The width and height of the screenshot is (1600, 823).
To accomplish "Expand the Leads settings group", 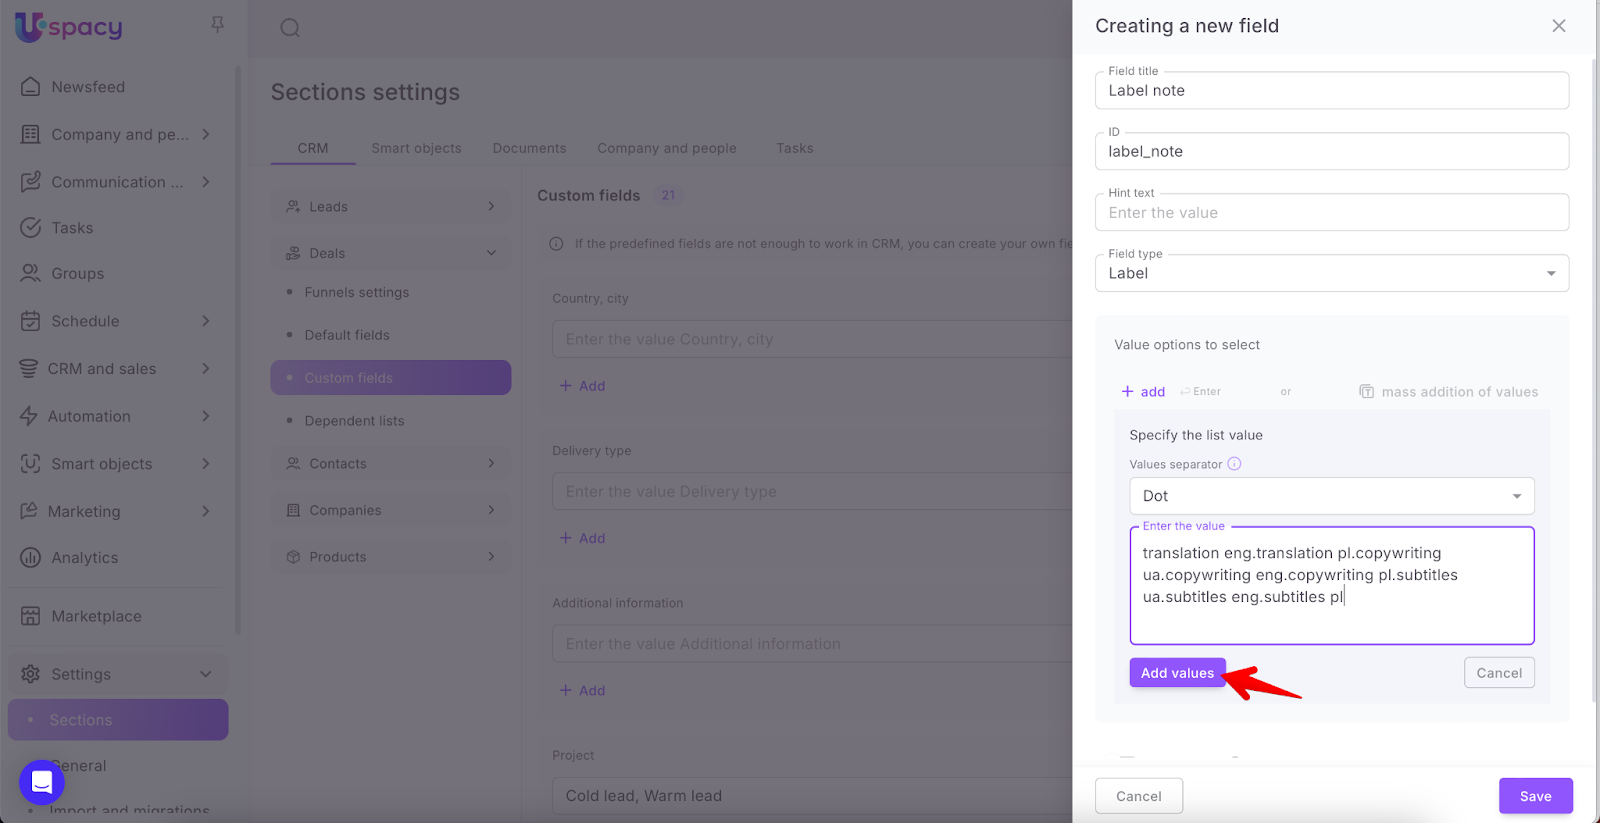I will pos(491,207).
